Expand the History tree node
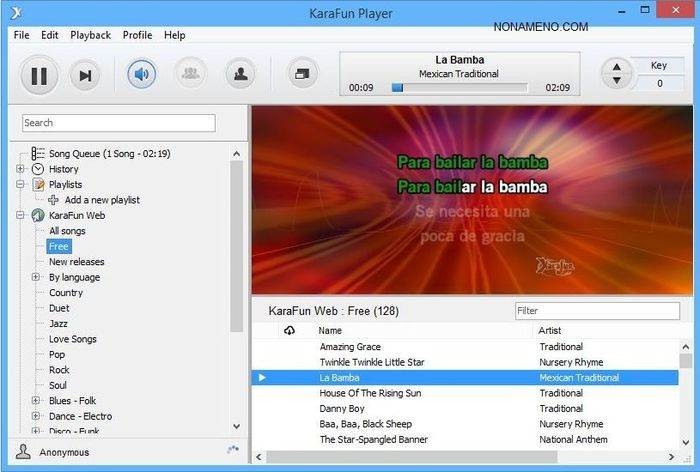Image resolution: width=700 pixels, height=472 pixels. pyautogui.click(x=20, y=169)
